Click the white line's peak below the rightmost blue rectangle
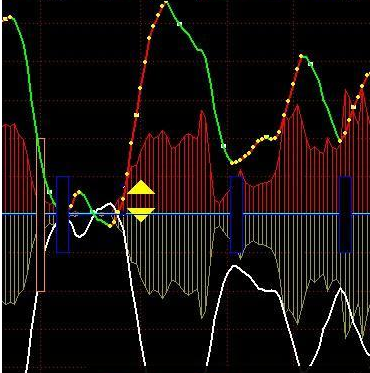 tap(340, 289)
